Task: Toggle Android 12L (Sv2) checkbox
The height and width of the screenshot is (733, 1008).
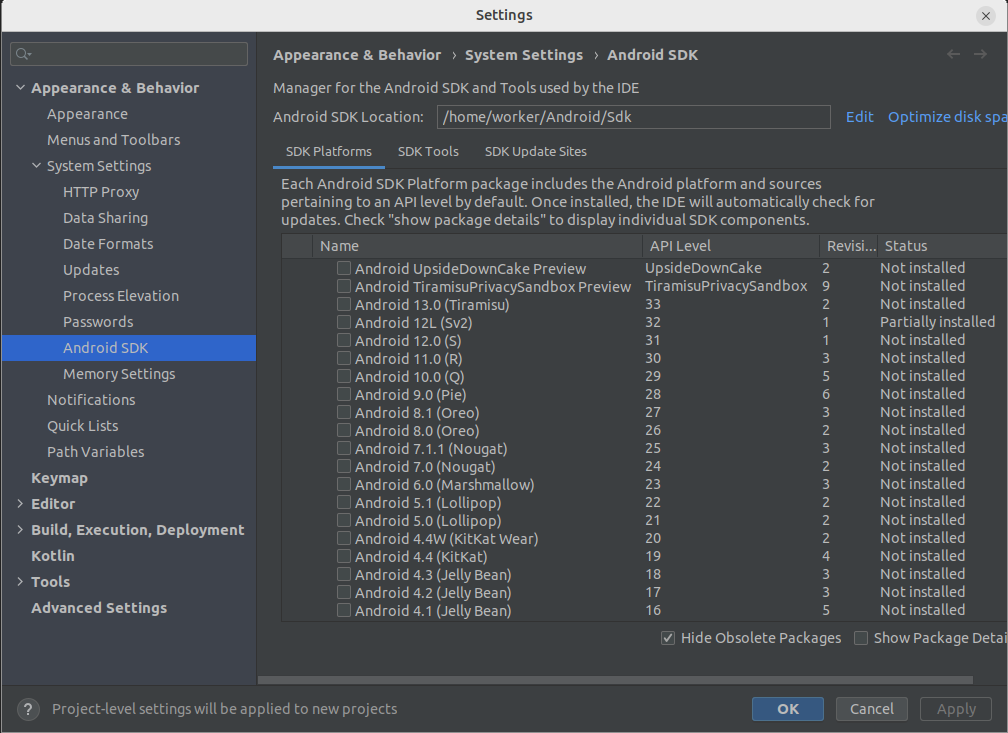Action: coord(344,322)
